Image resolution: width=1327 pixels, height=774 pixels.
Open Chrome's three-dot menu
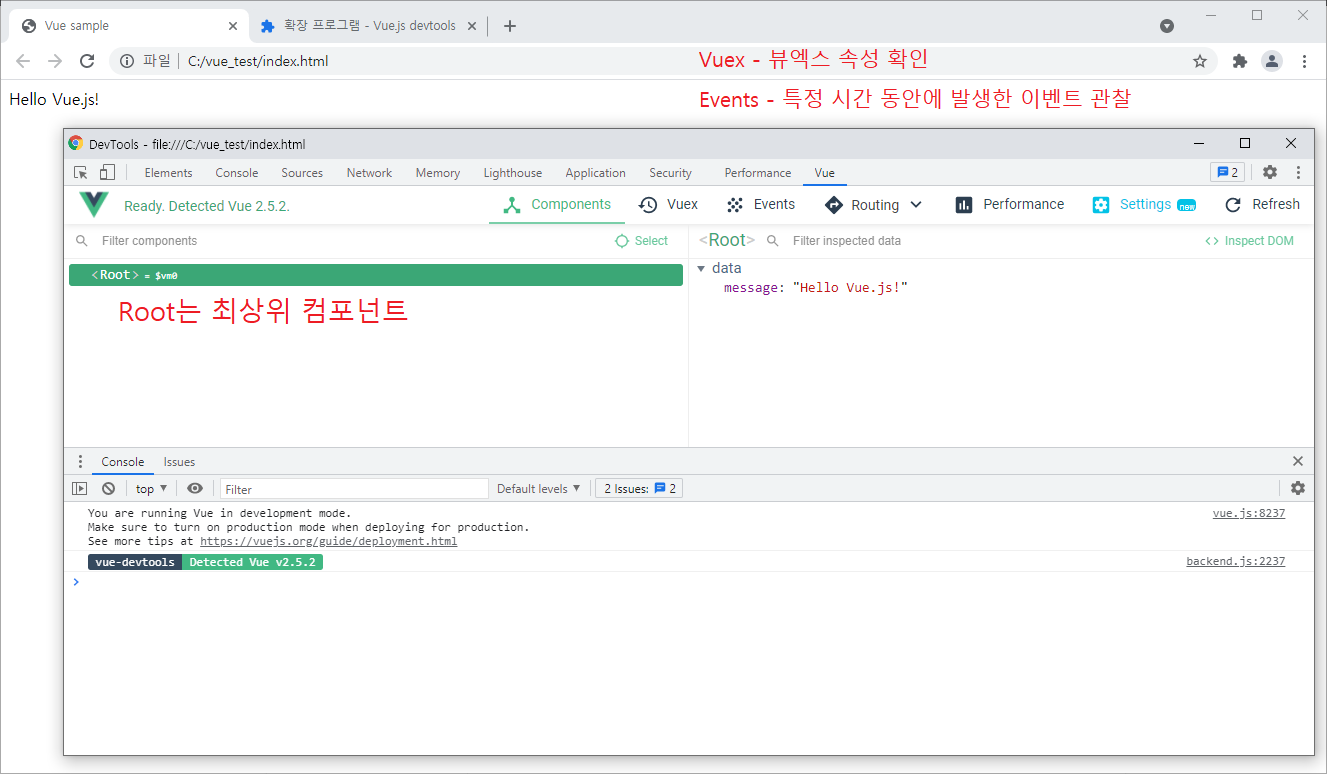[1304, 61]
